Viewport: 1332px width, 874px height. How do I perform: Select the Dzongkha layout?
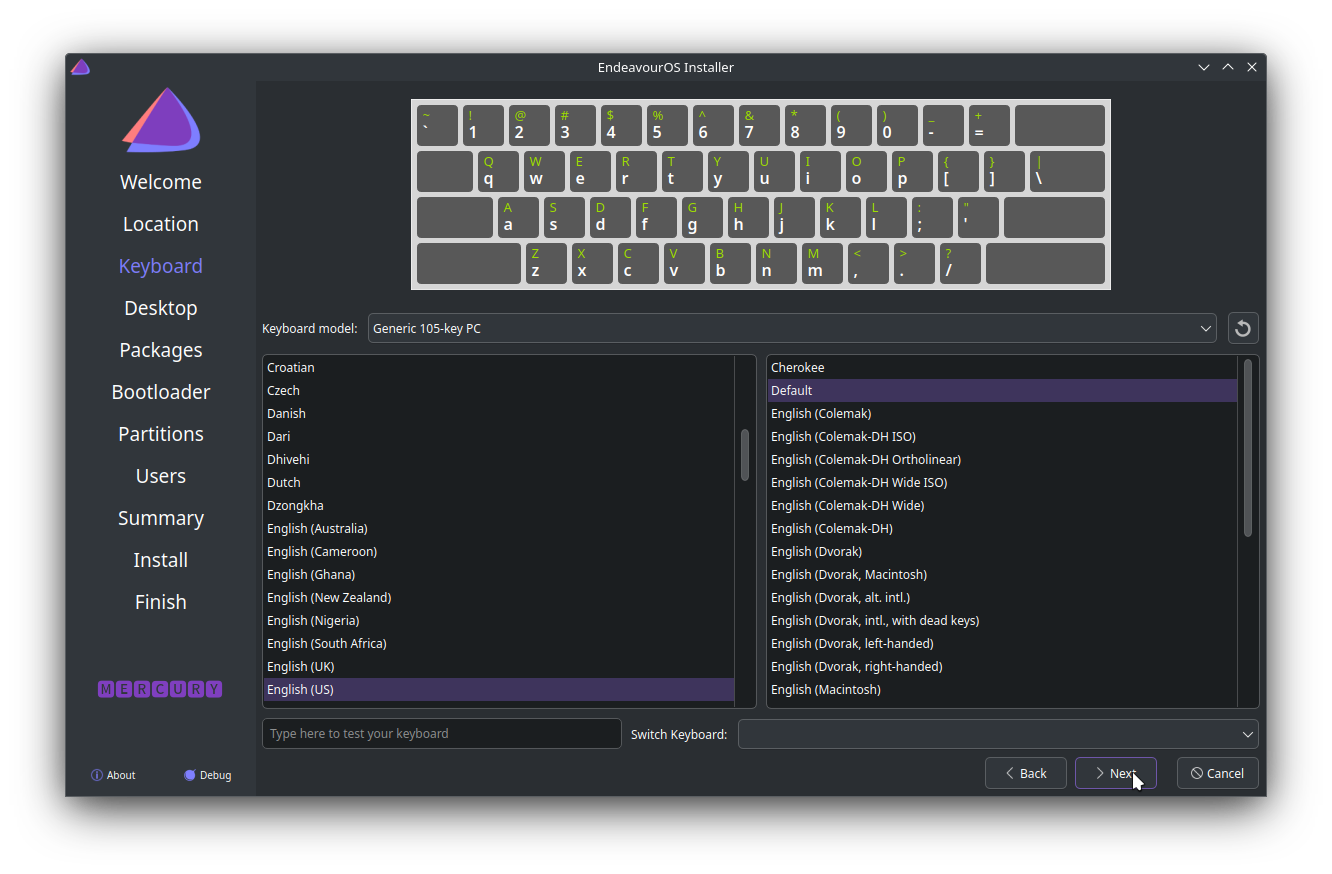pyautogui.click(x=498, y=505)
